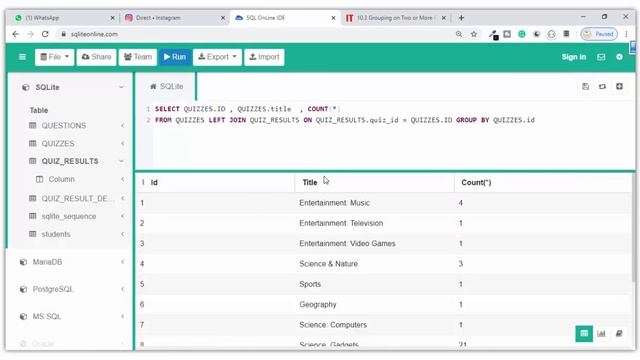
Task: Open the Export dropdown
Action: point(217,57)
